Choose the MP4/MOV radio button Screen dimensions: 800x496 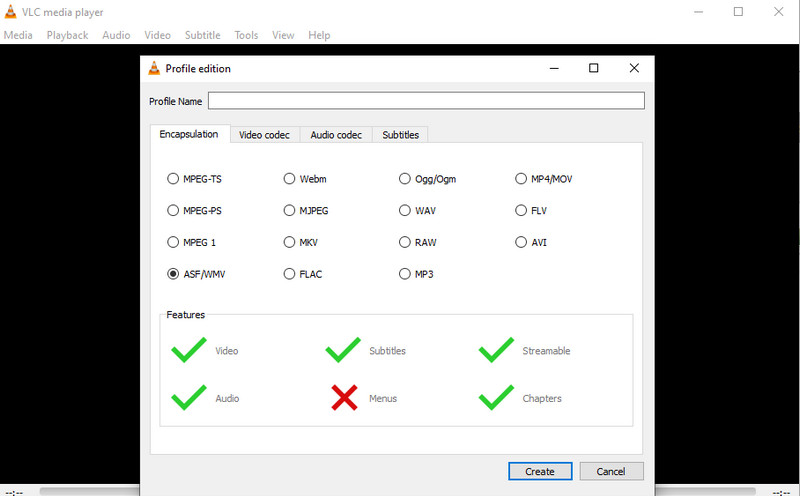pos(521,179)
